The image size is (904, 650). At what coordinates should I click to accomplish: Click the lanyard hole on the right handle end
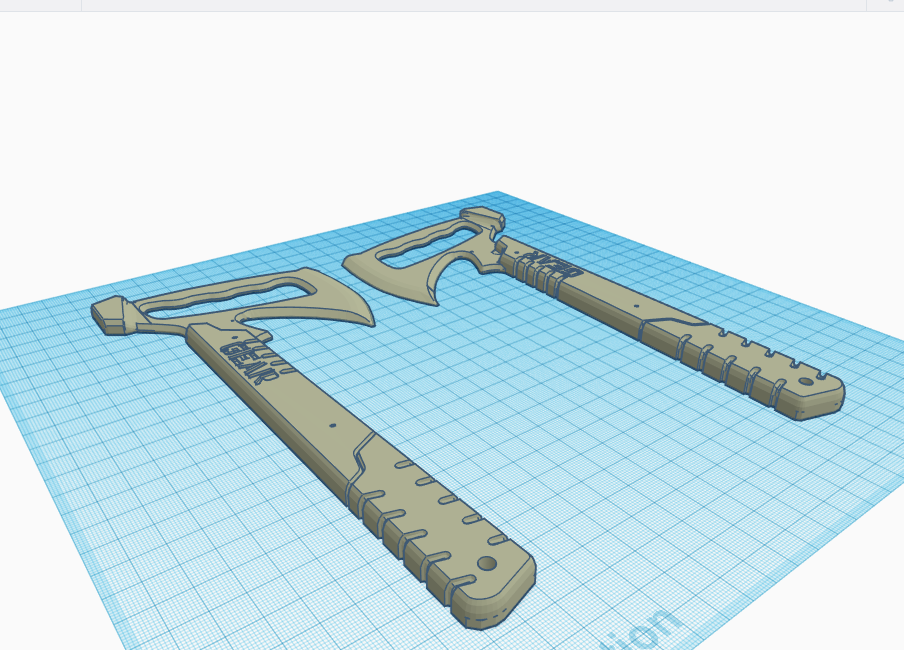tap(806, 383)
